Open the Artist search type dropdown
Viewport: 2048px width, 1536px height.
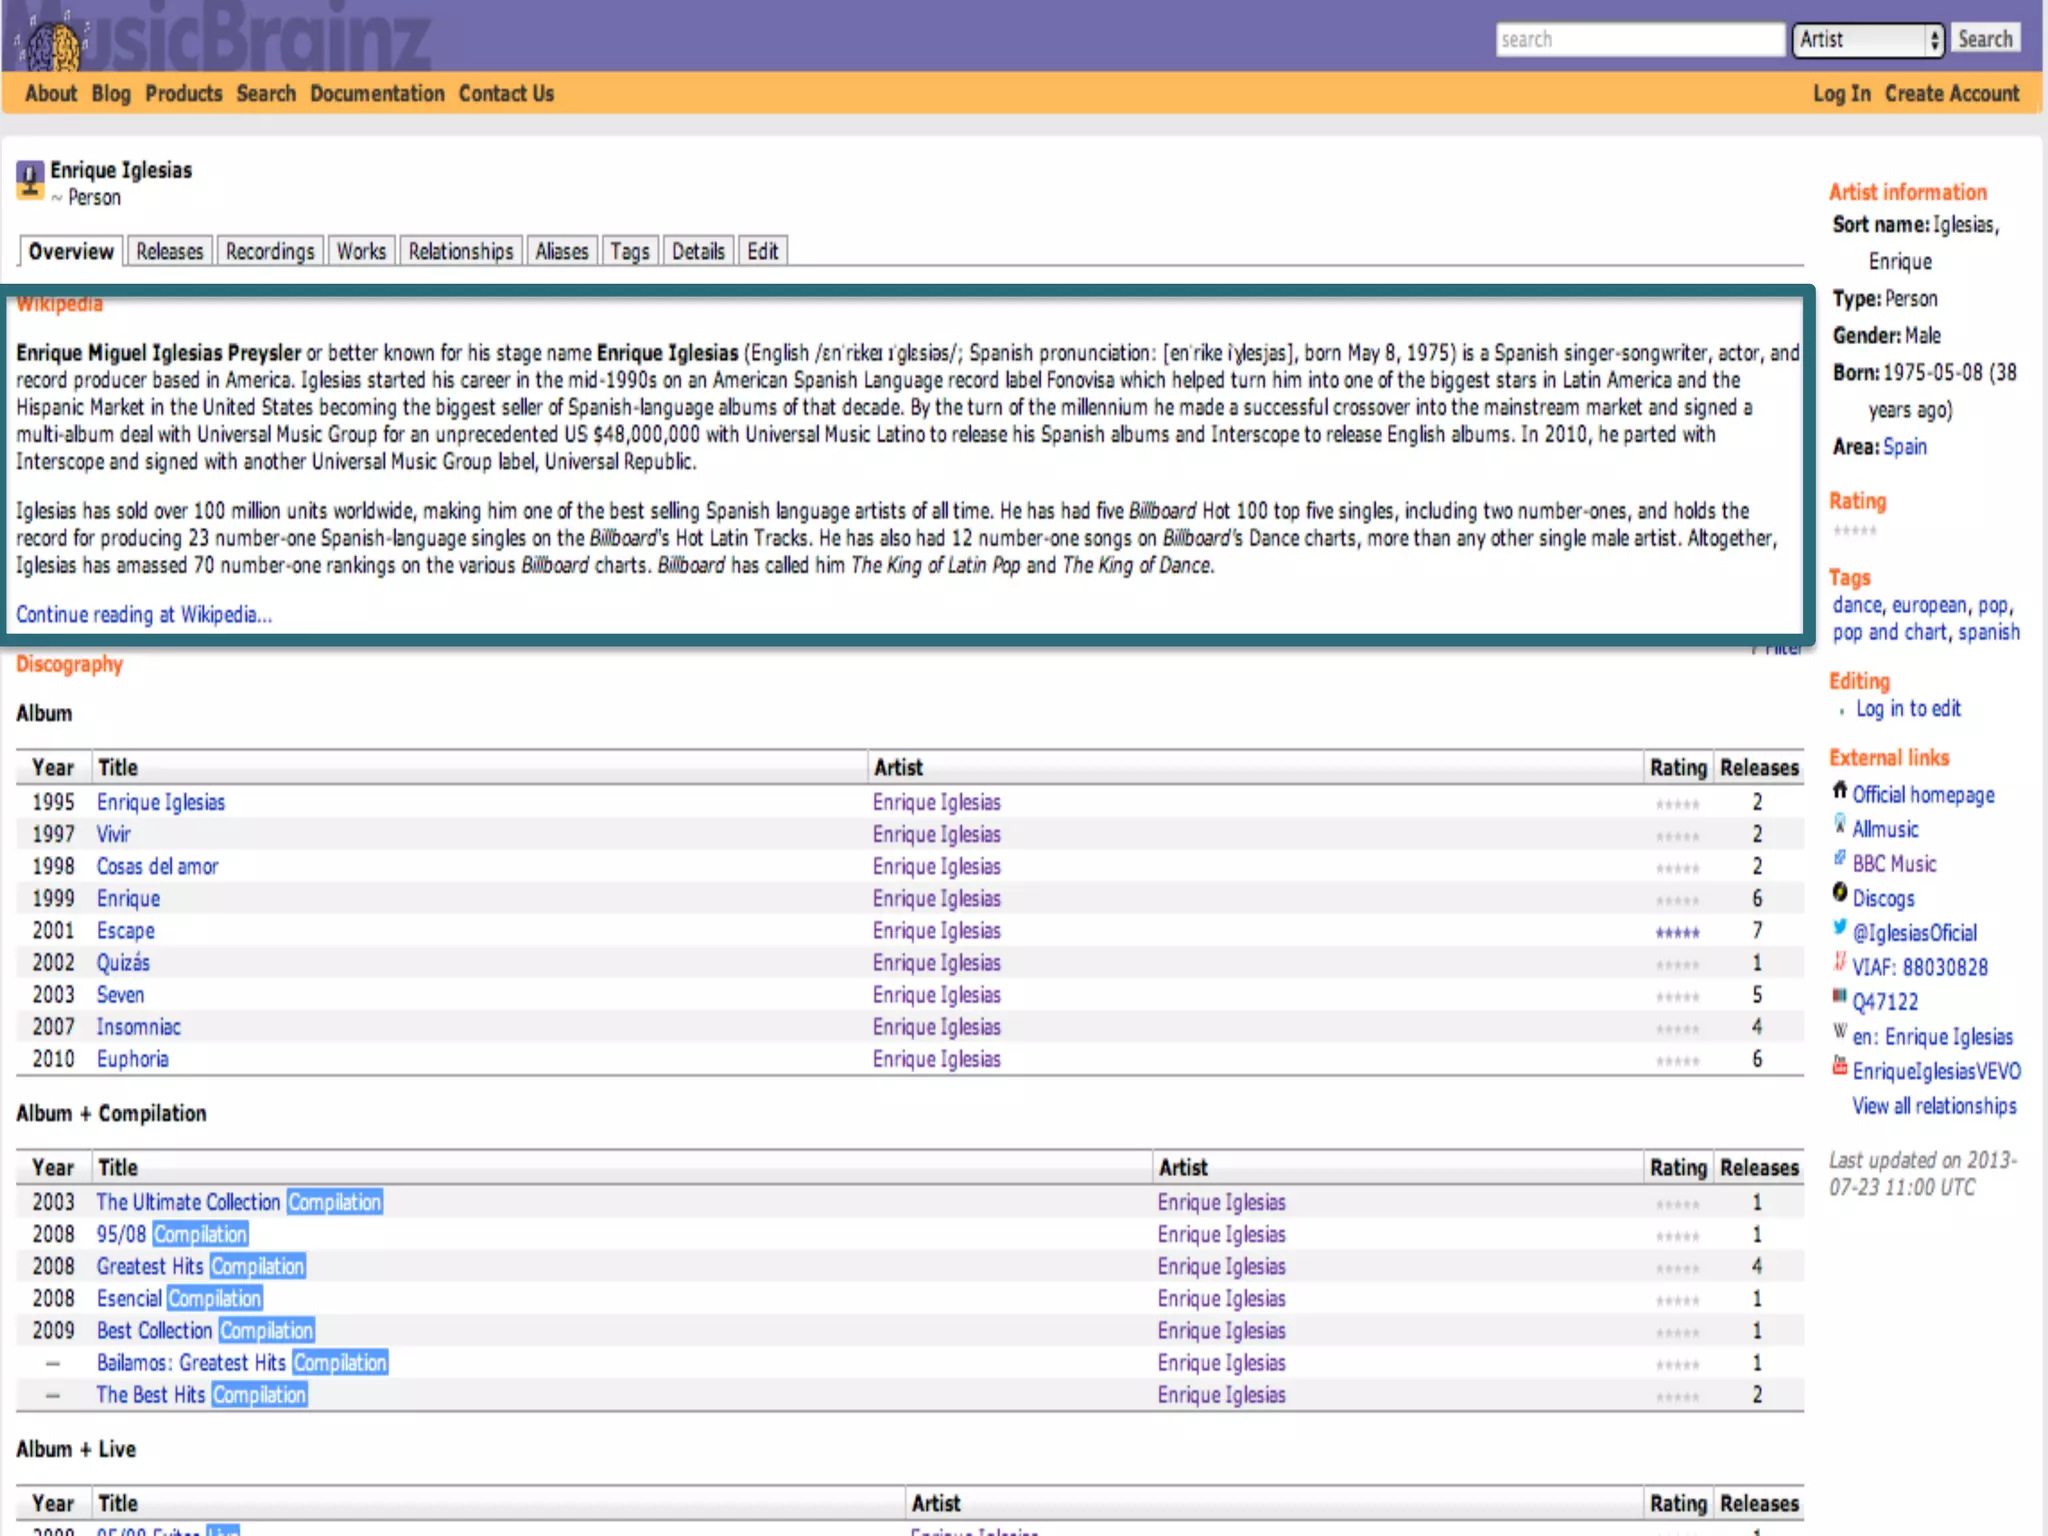(x=1867, y=40)
